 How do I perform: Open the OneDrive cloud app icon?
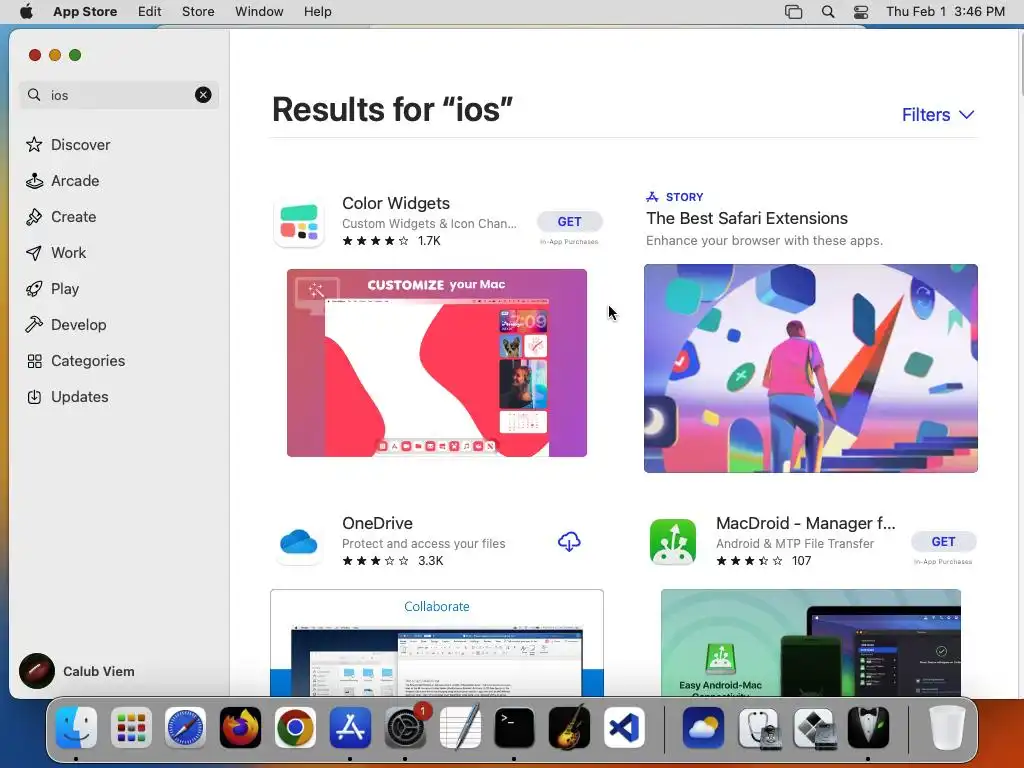point(298,542)
